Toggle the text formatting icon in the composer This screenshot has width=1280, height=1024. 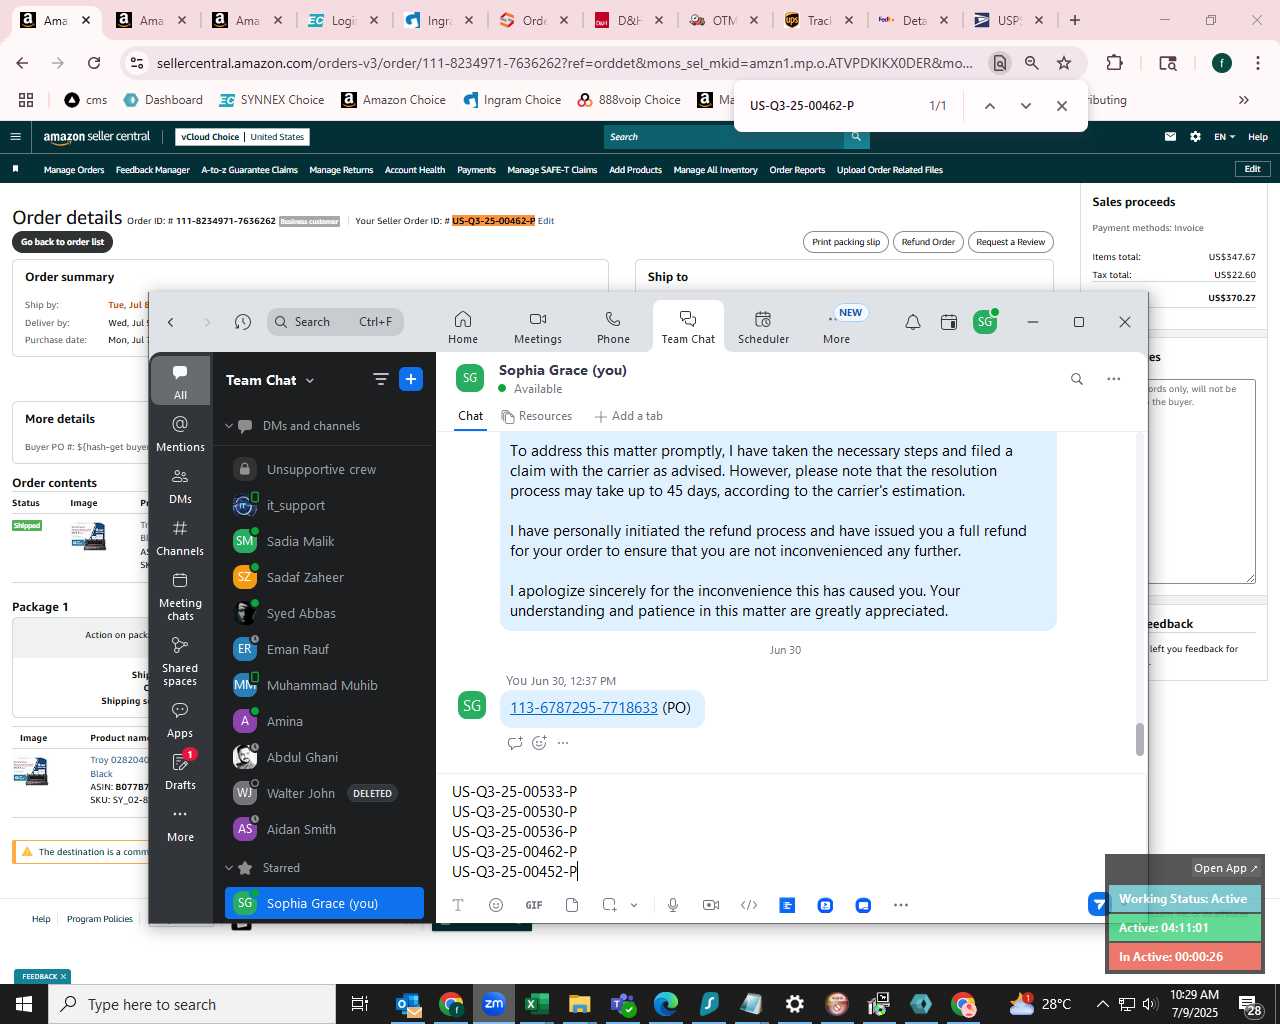pyautogui.click(x=458, y=905)
